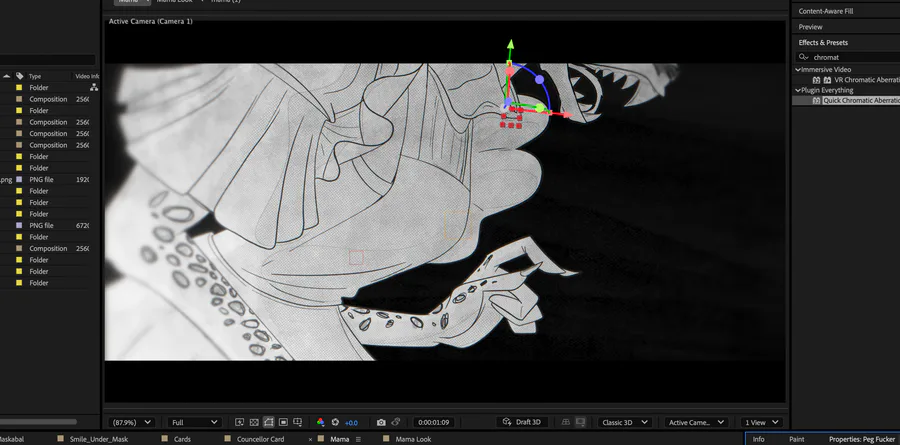
Task: Open the Full resolution dropdown
Action: click(x=194, y=422)
